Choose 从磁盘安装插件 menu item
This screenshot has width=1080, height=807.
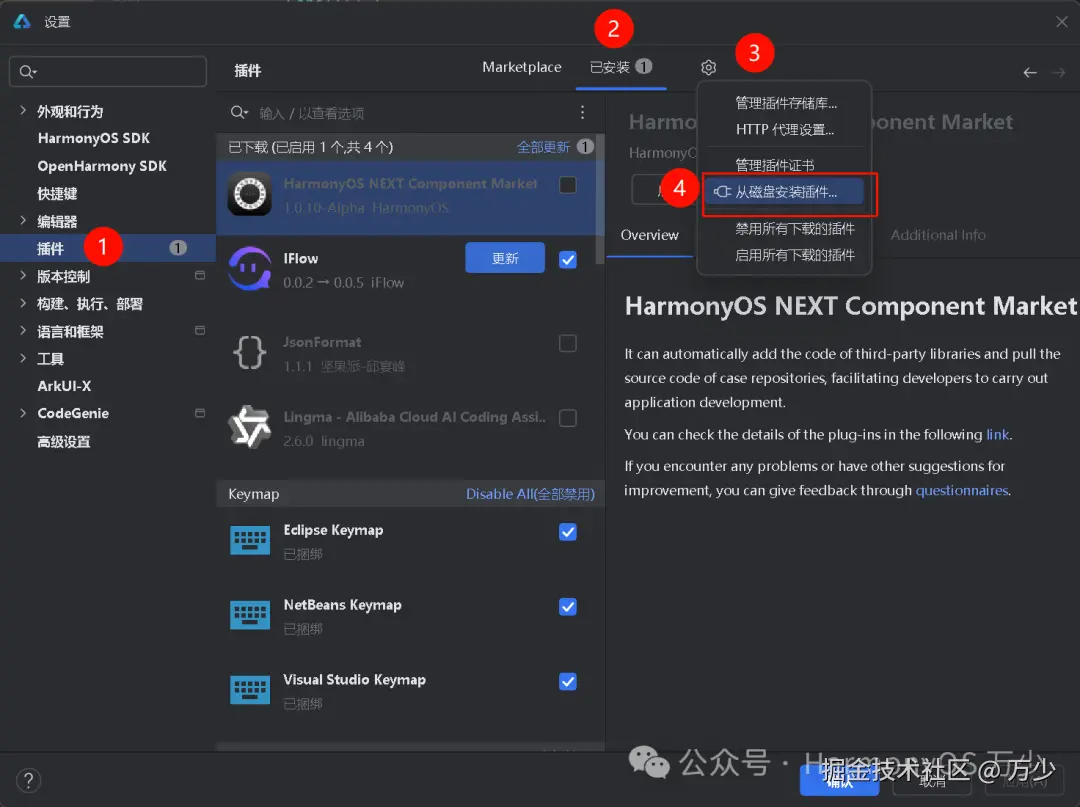pos(784,191)
